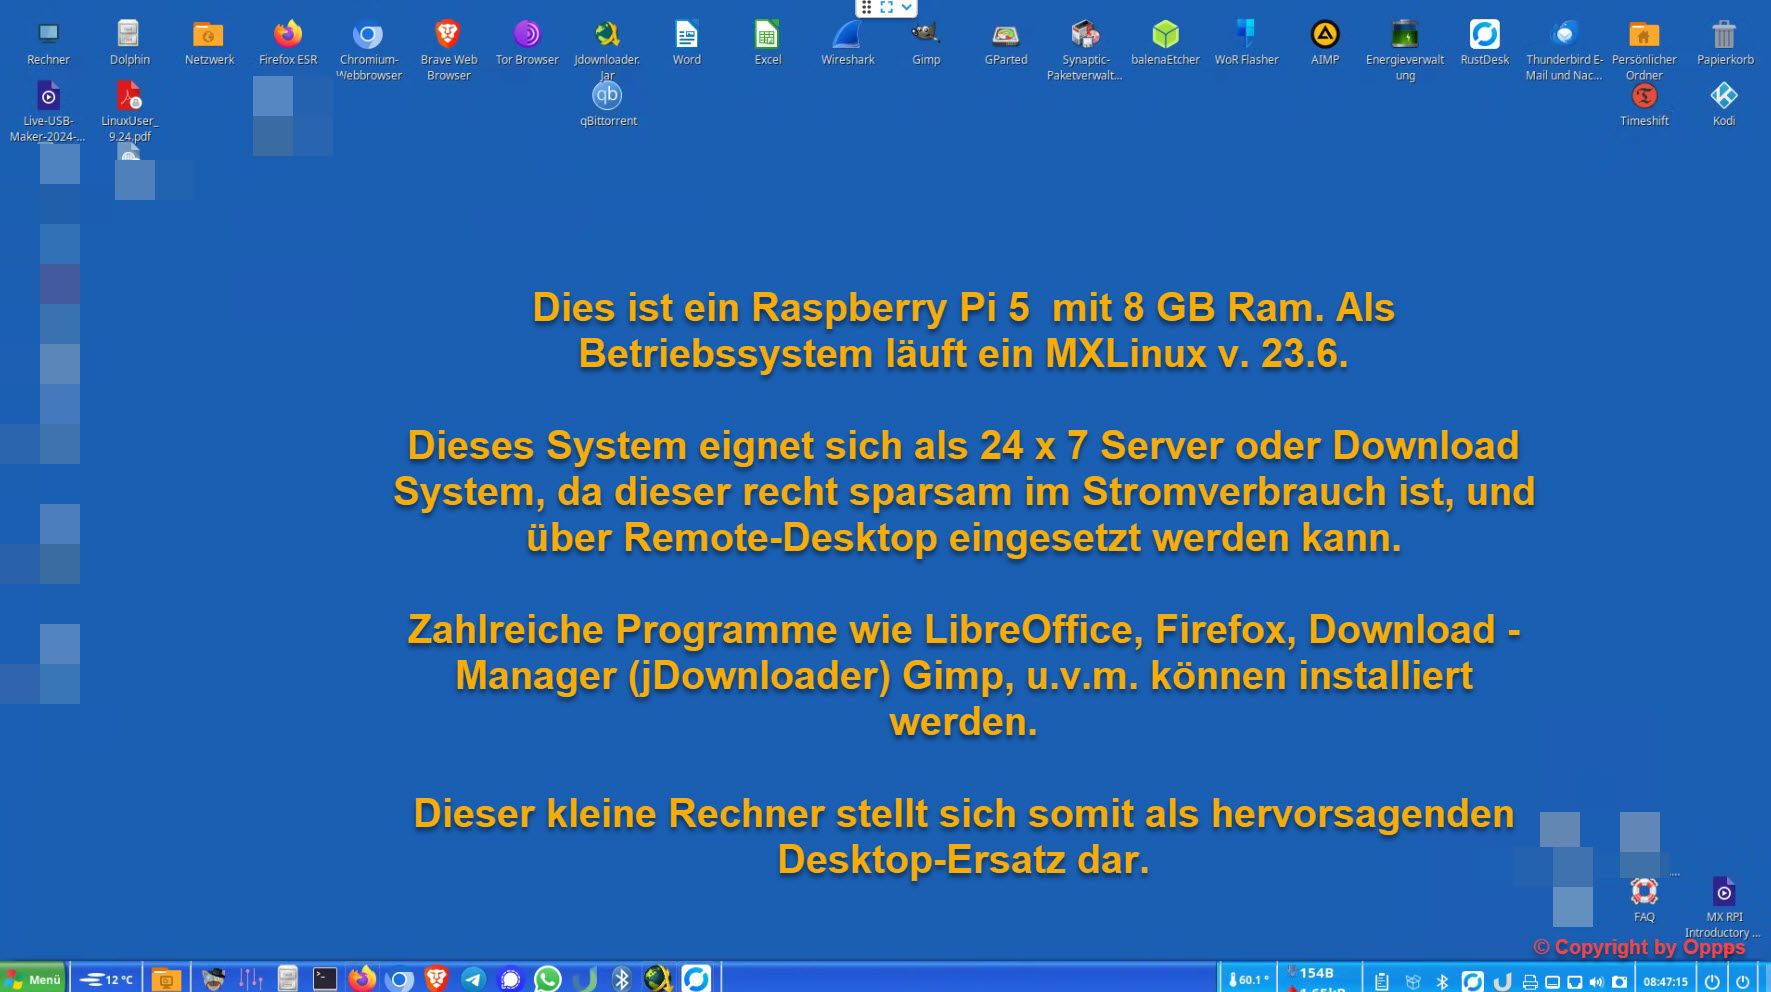Launch WoR Flasher

1246,33
